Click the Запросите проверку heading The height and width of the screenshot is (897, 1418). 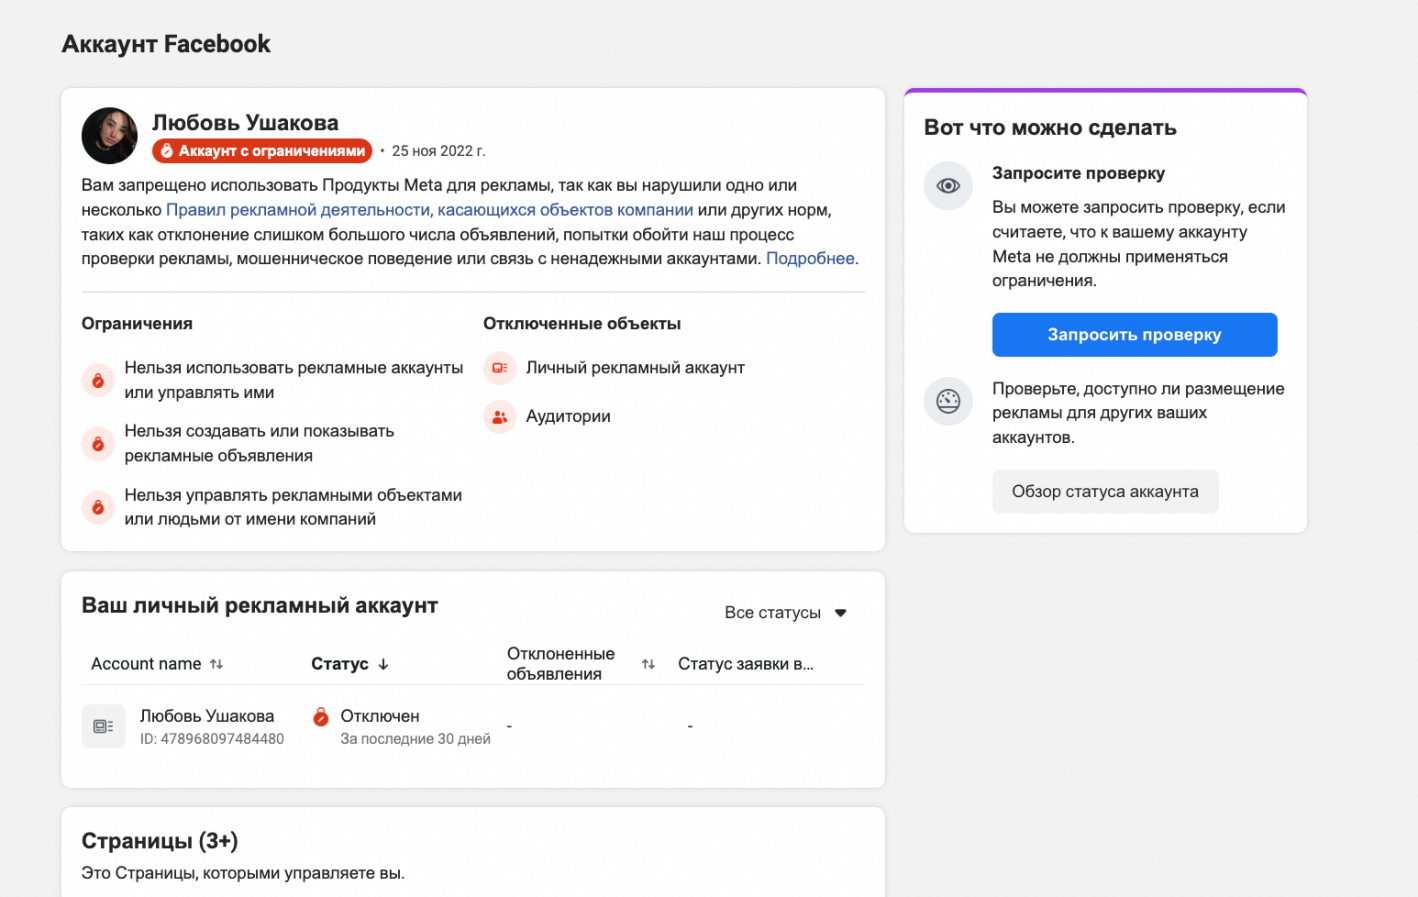[1078, 173]
